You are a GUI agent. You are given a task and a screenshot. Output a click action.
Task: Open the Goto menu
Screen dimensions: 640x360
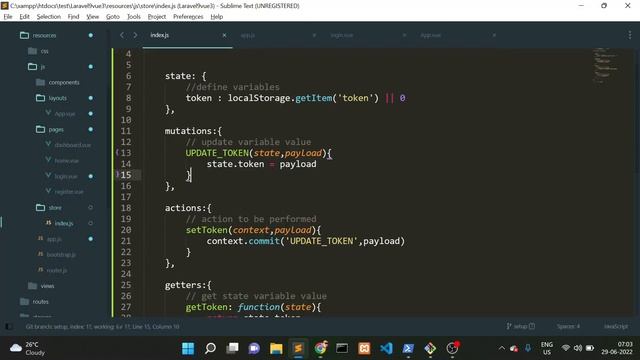click(113, 17)
